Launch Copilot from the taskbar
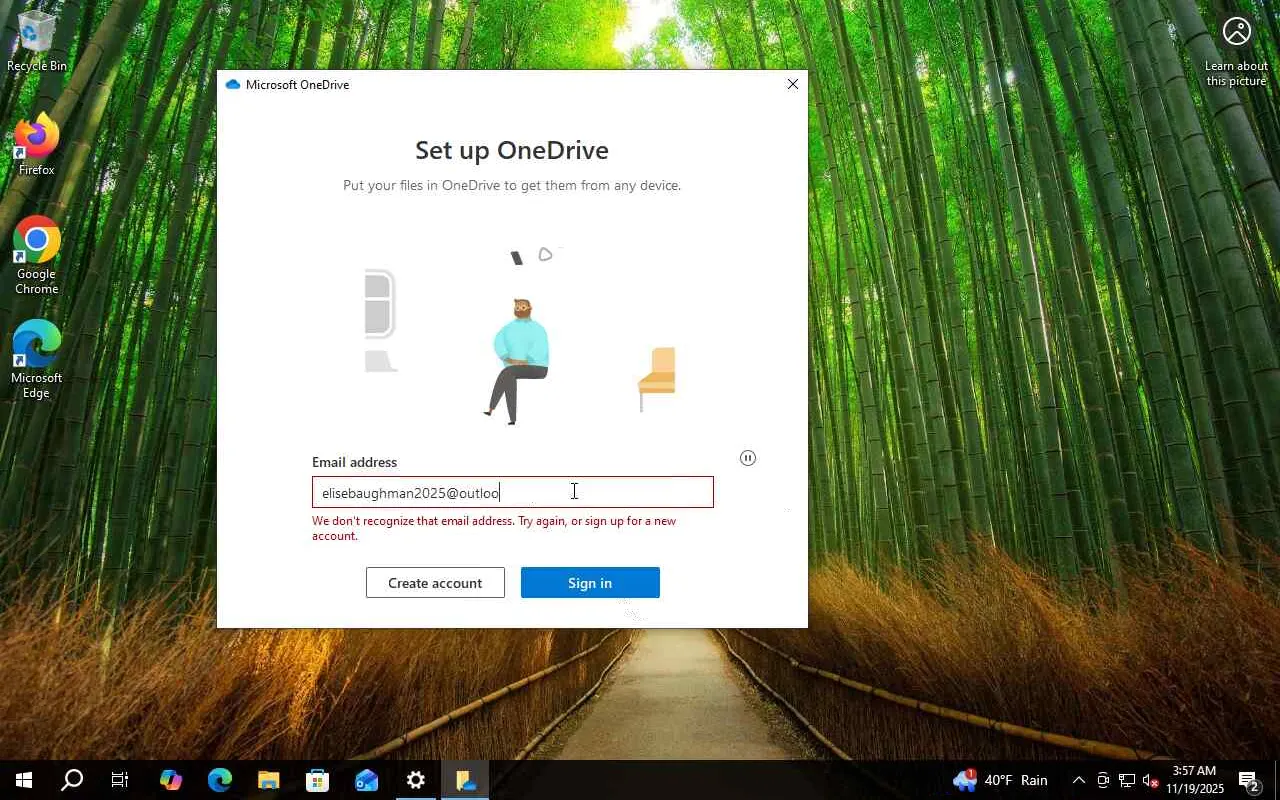The image size is (1280, 800). tap(170, 780)
